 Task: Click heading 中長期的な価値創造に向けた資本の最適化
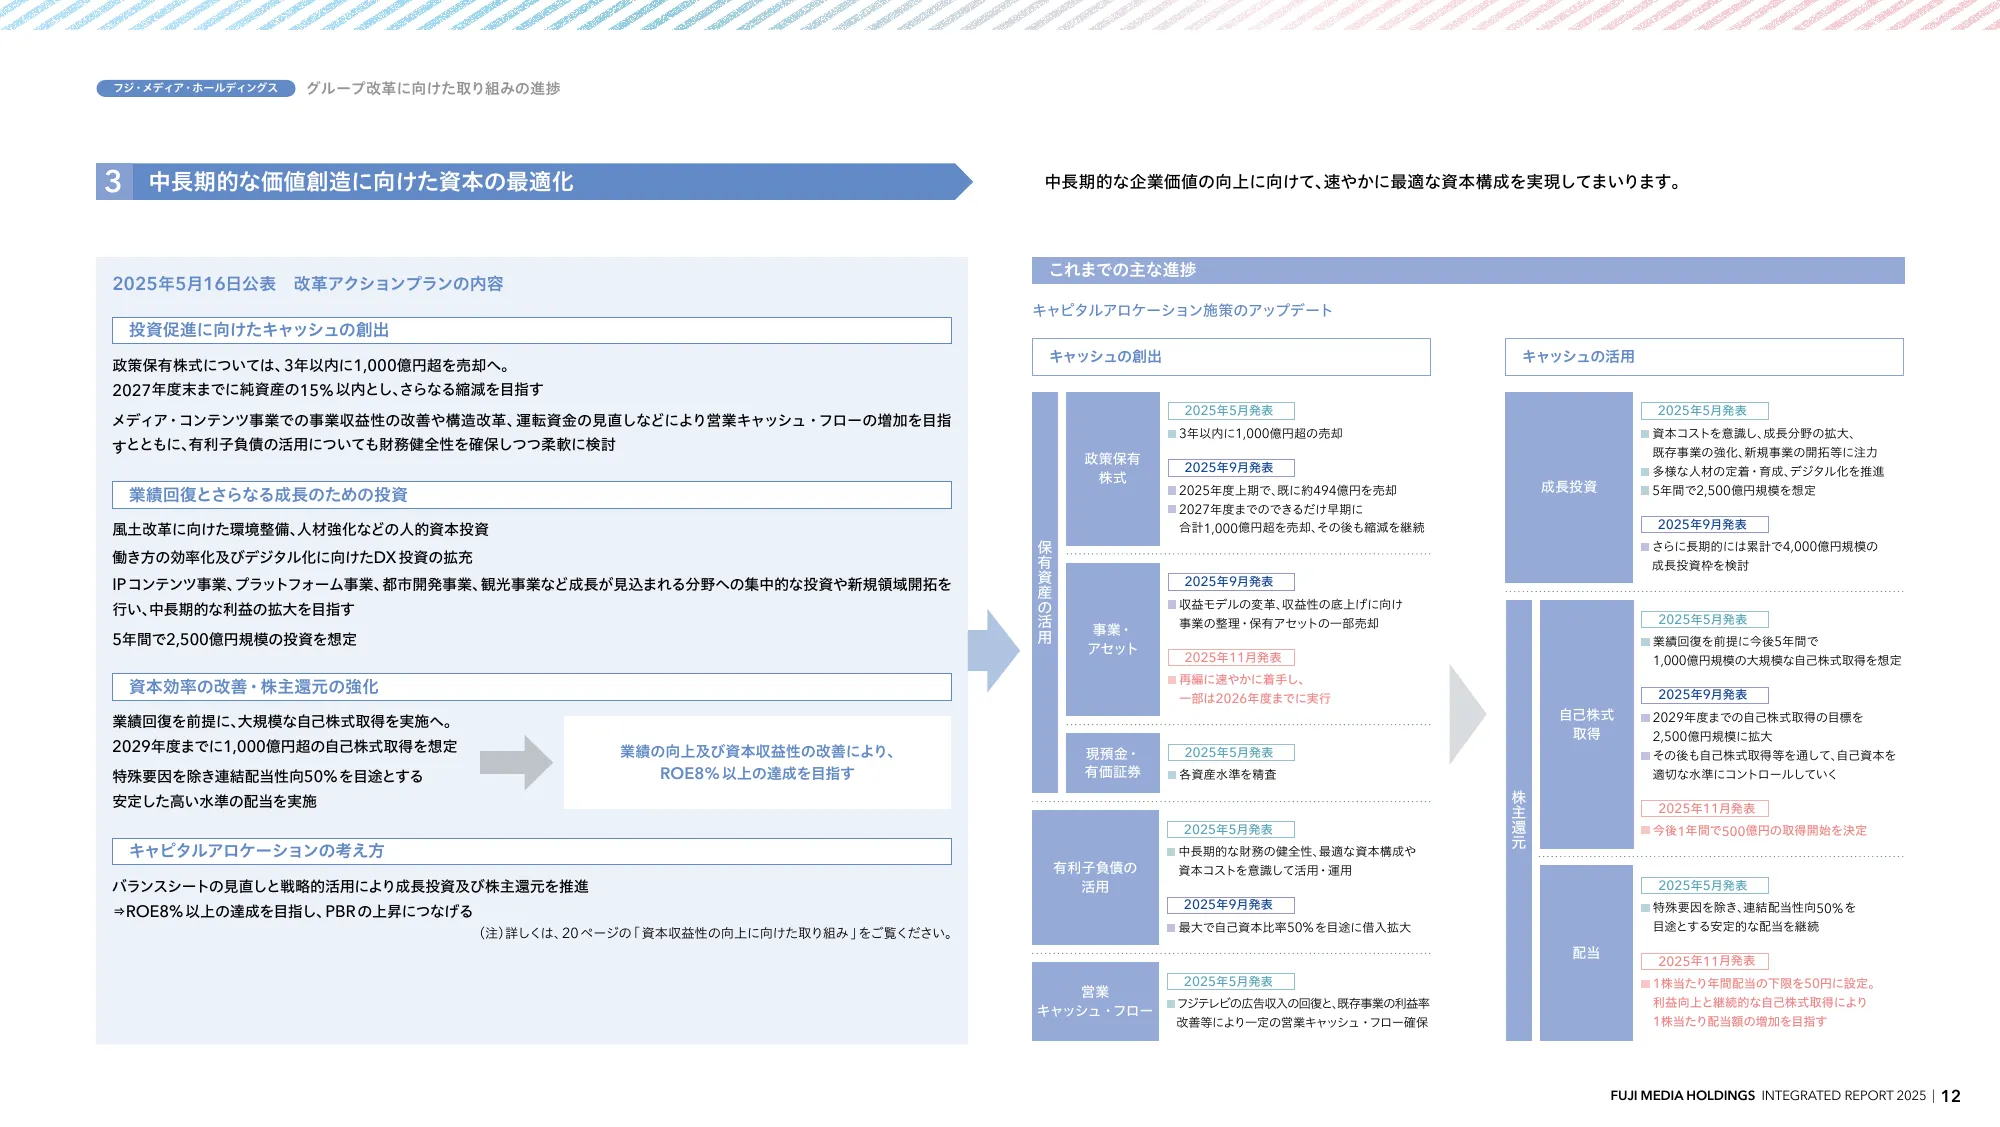tap(361, 181)
